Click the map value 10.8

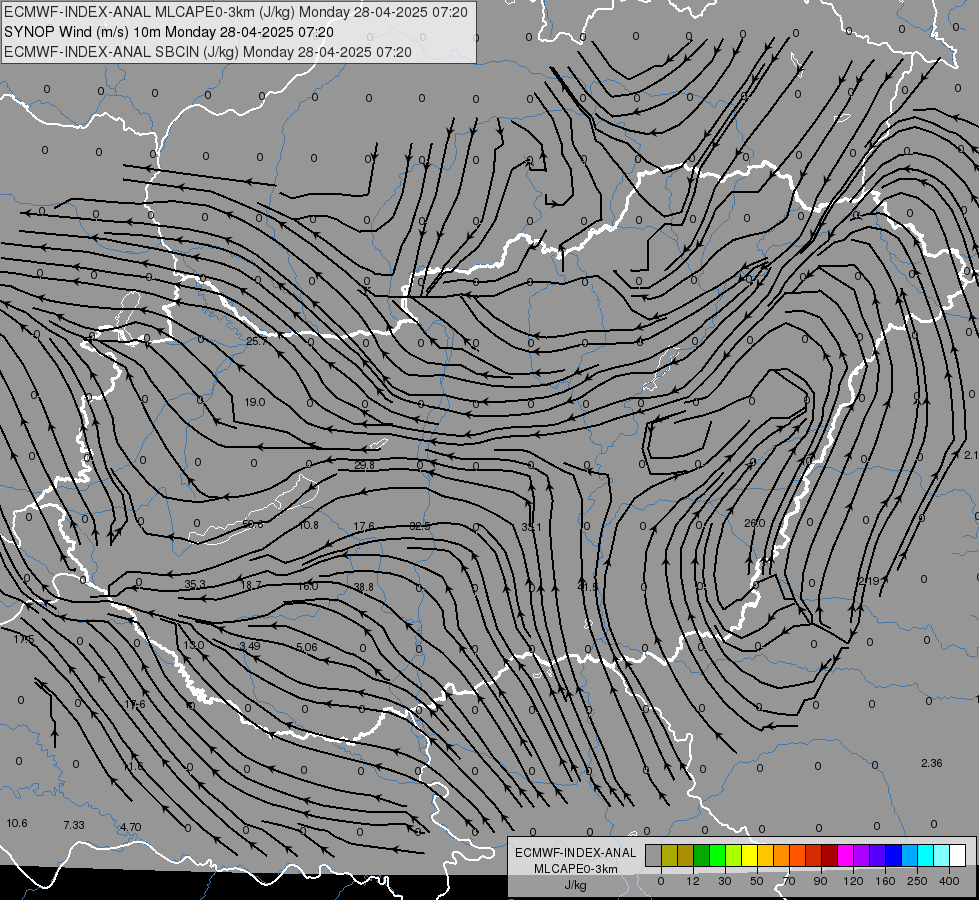point(308,525)
